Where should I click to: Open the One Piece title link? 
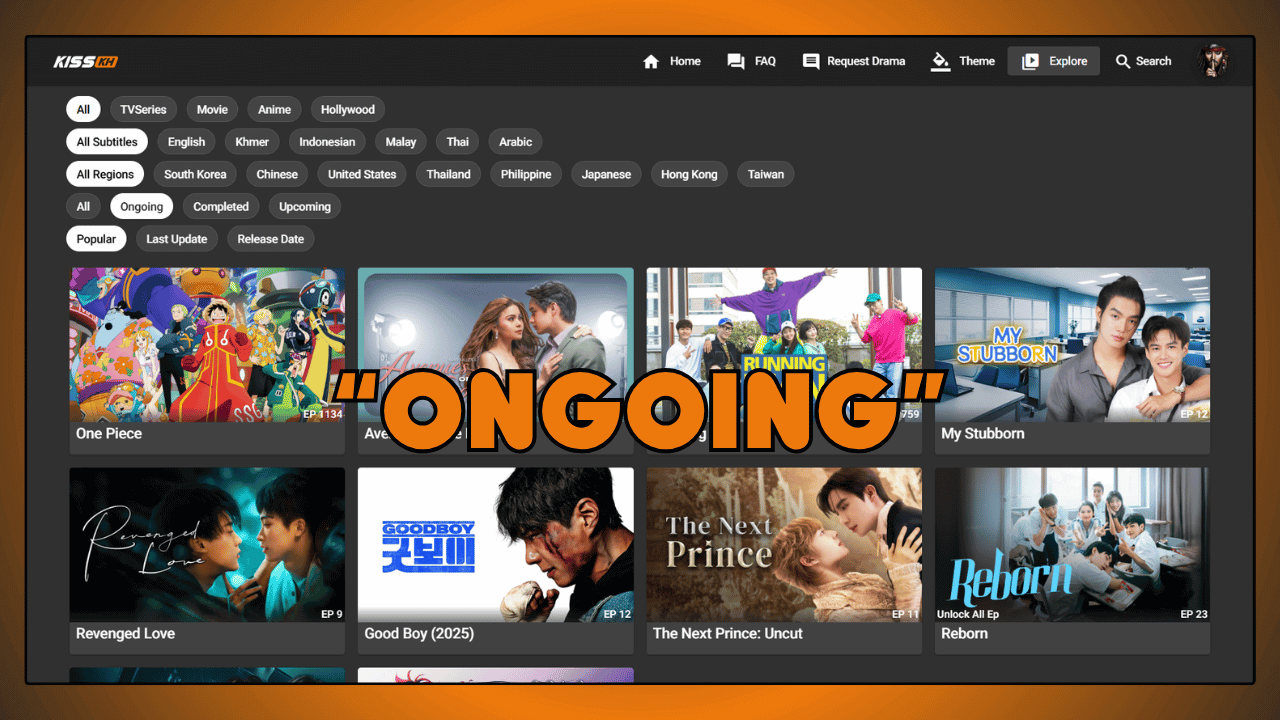pos(109,434)
